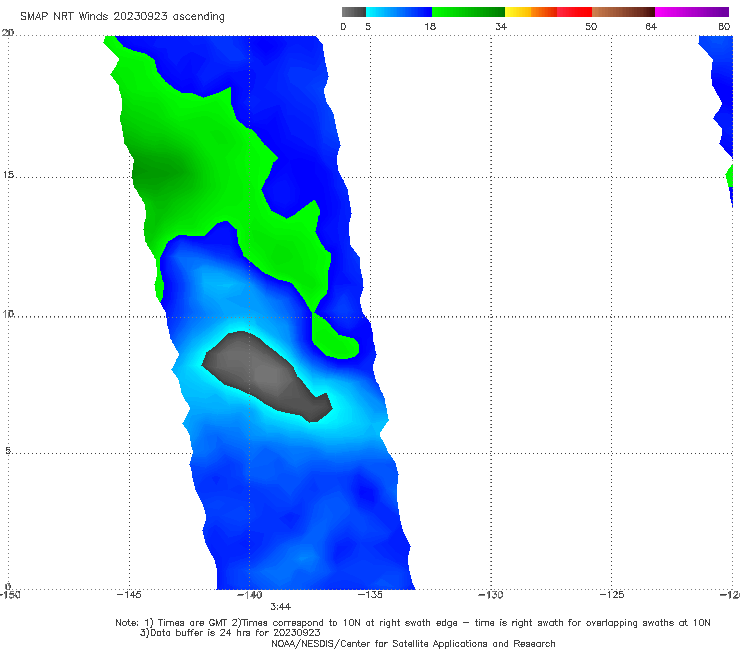740x650 pixels.
Task: Click the latitude label '10' on the axis
Action: tap(8, 314)
